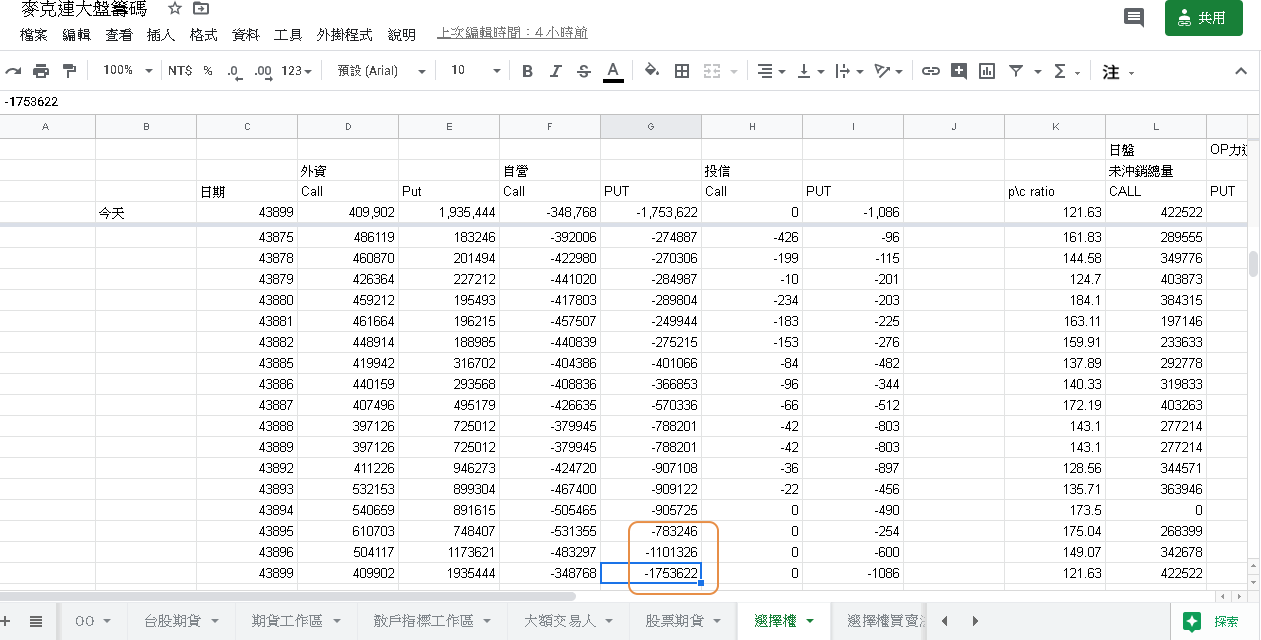Image resolution: width=1261 pixels, height=640 pixels.
Task: Click the 探索 explore button
Action: (1213, 621)
